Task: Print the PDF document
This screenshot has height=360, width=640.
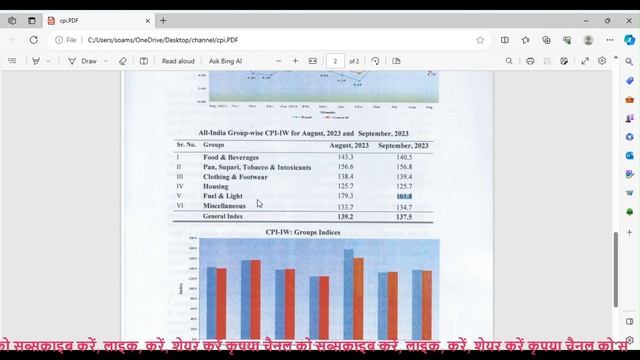Action: 530,61
